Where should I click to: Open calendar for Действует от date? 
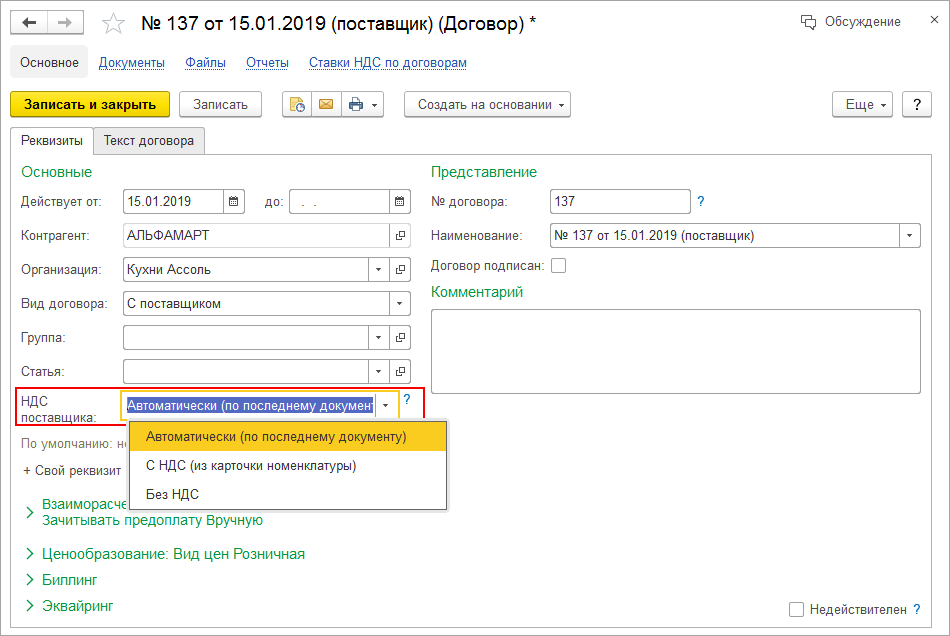pos(233,202)
